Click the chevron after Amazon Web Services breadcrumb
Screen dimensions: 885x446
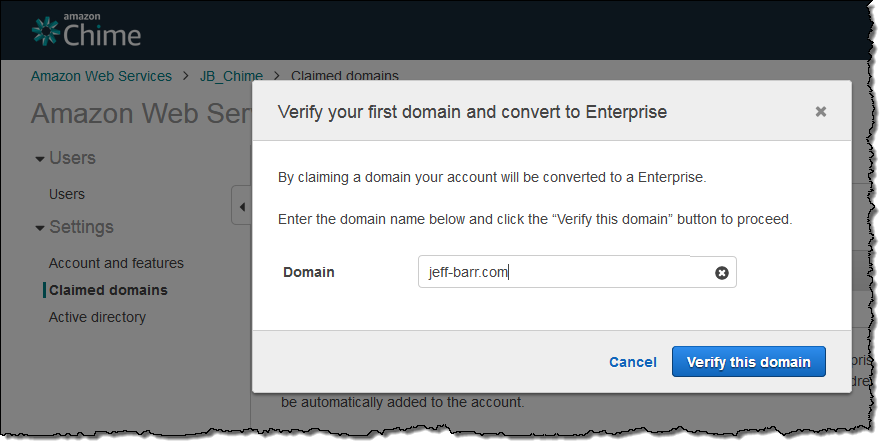pos(186,76)
